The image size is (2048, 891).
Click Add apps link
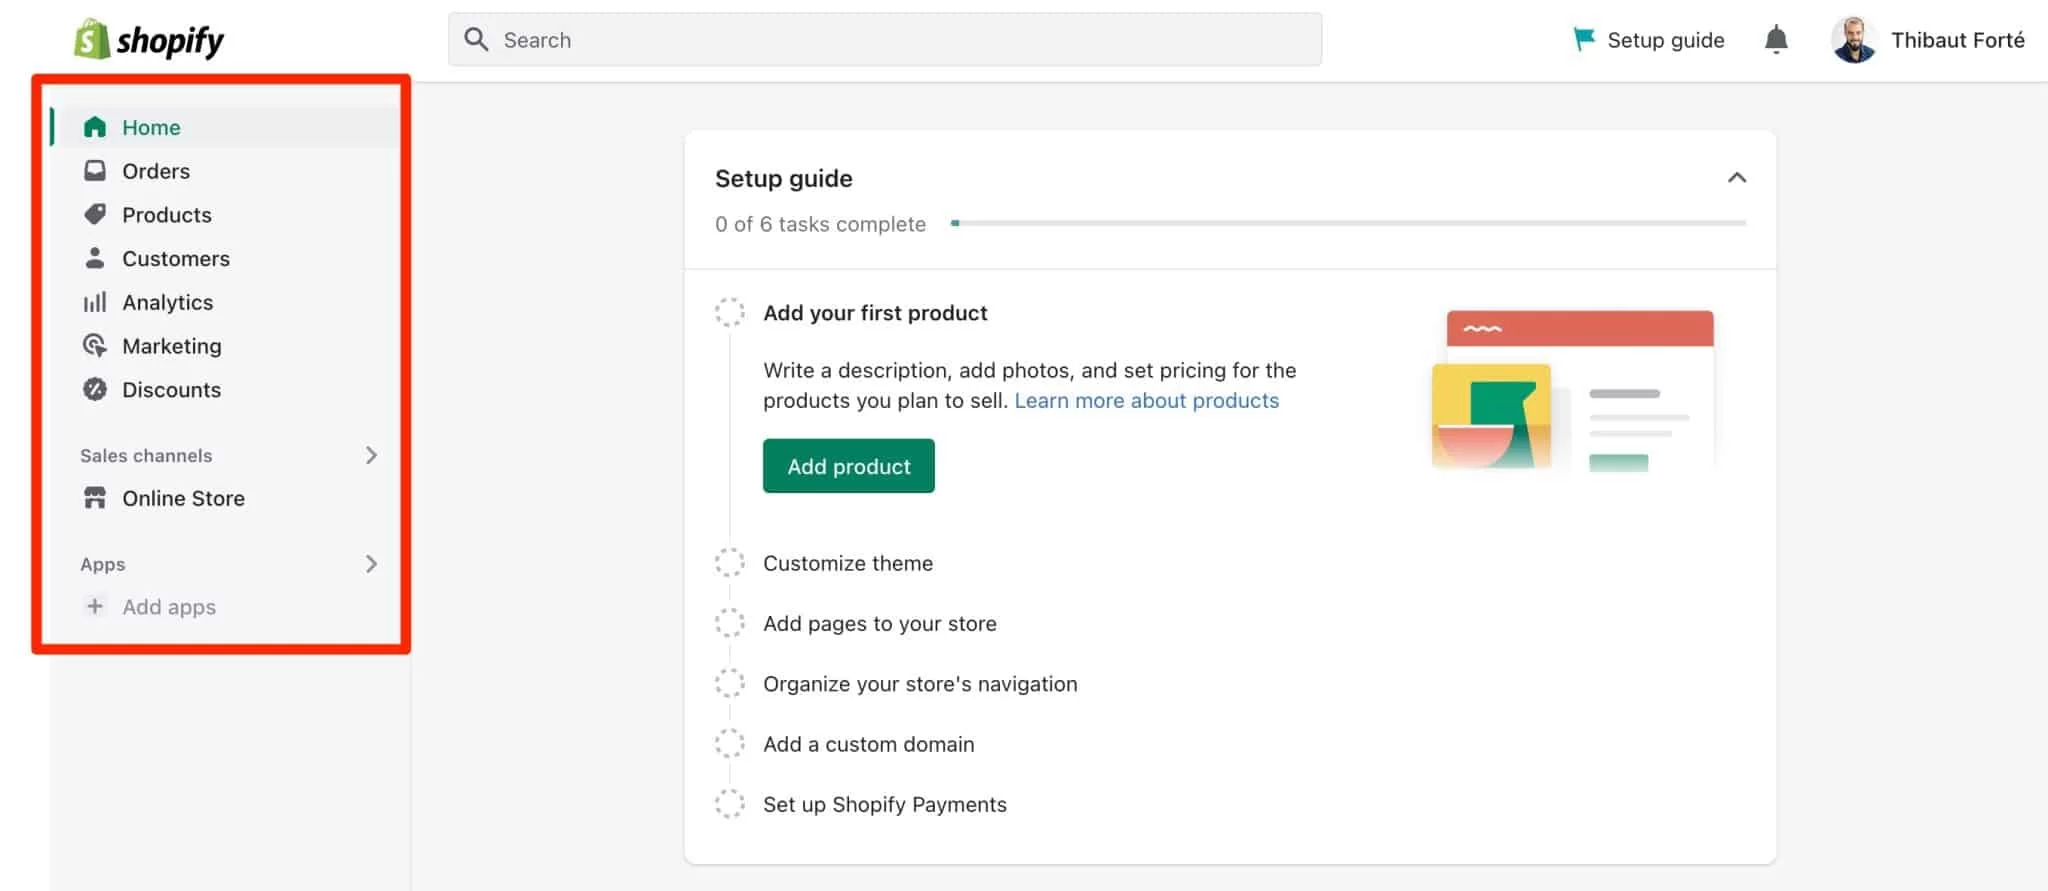(169, 607)
